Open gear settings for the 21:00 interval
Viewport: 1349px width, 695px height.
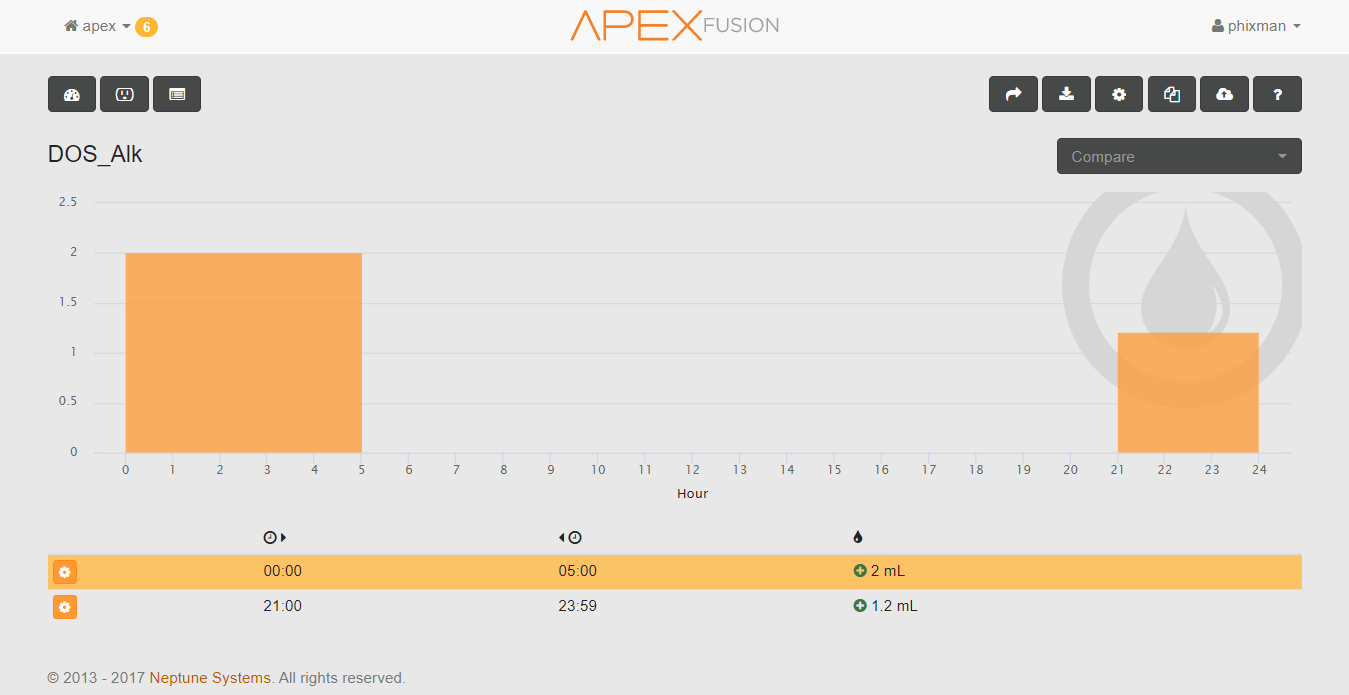point(65,607)
